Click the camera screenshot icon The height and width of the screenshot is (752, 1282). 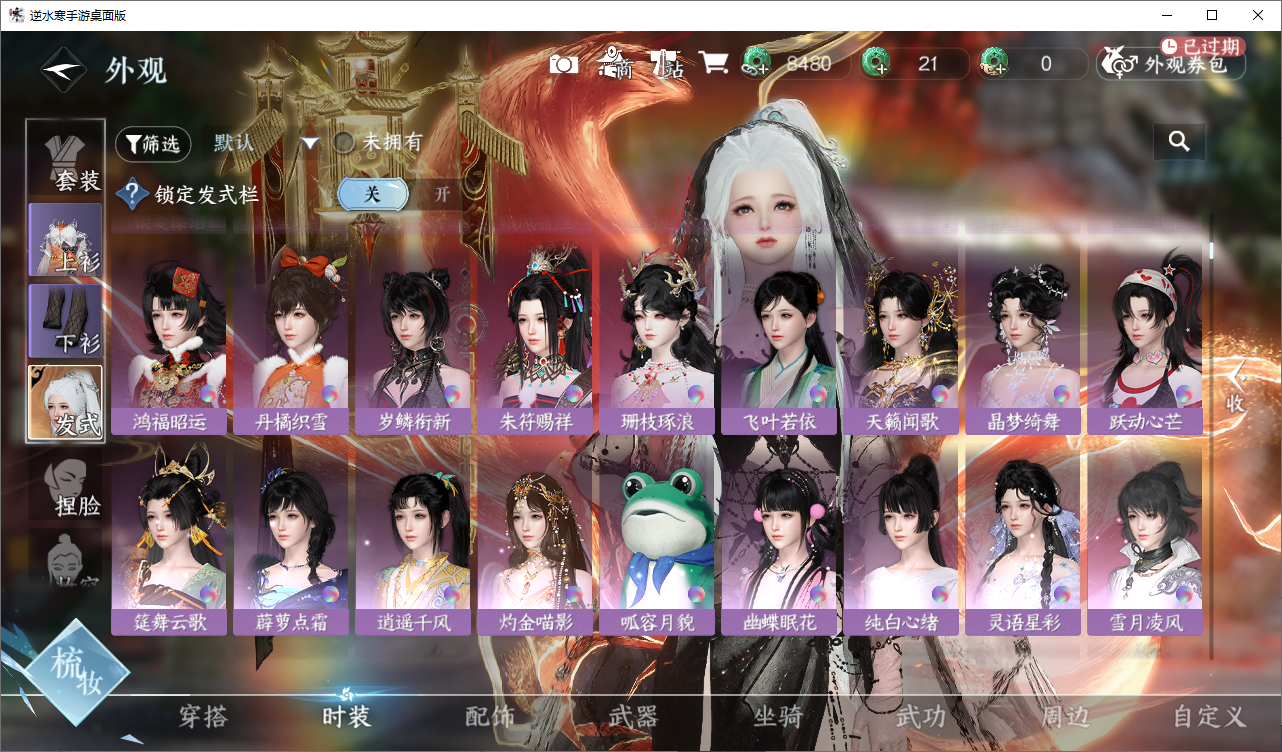pos(564,64)
